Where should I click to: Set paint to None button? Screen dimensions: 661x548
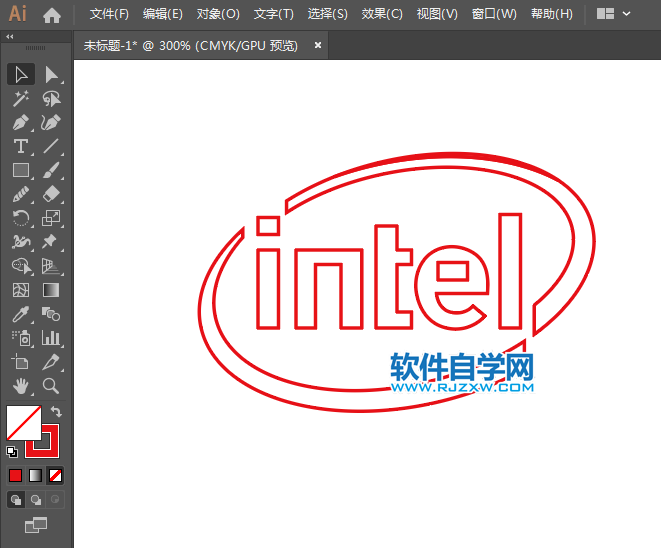55,475
